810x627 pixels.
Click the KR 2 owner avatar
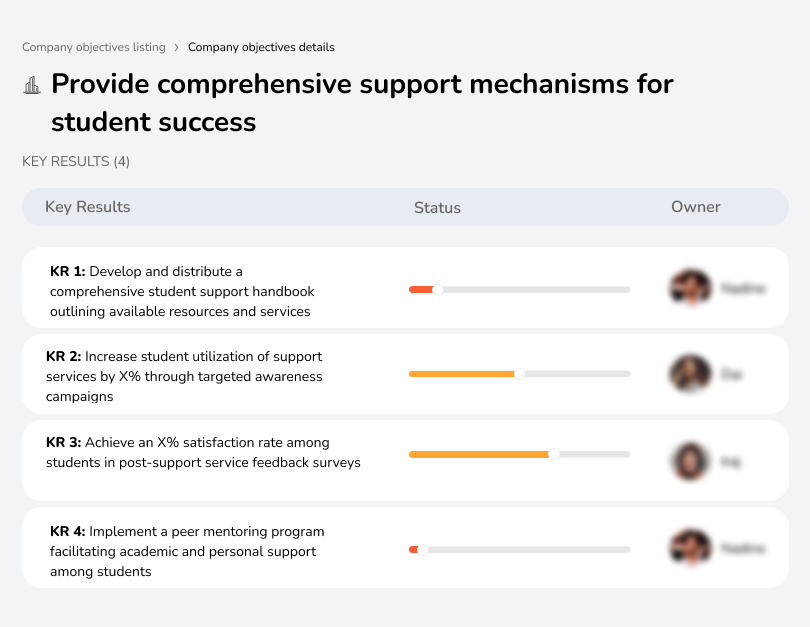click(x=691, y=374)
